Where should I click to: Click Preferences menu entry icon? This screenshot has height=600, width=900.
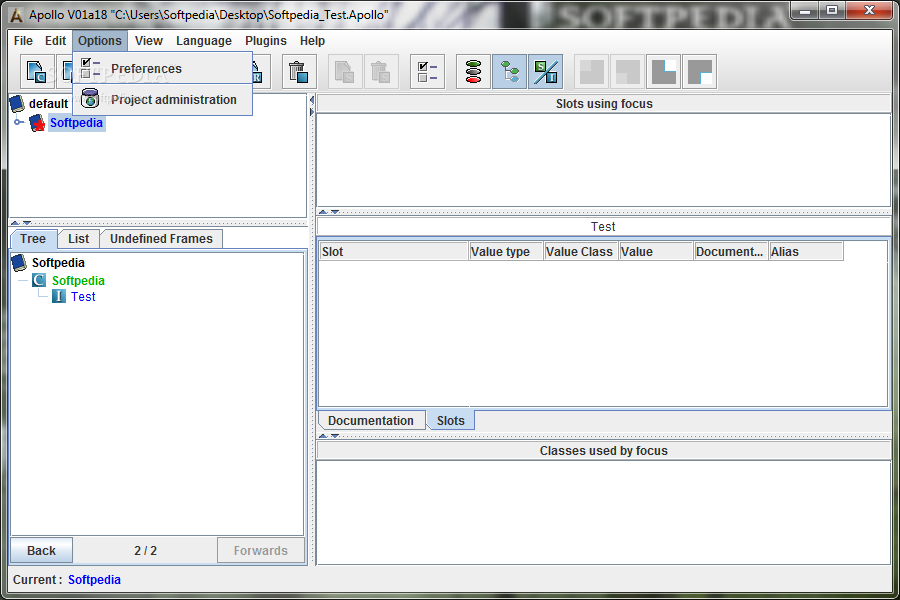[x=90, y=68]
